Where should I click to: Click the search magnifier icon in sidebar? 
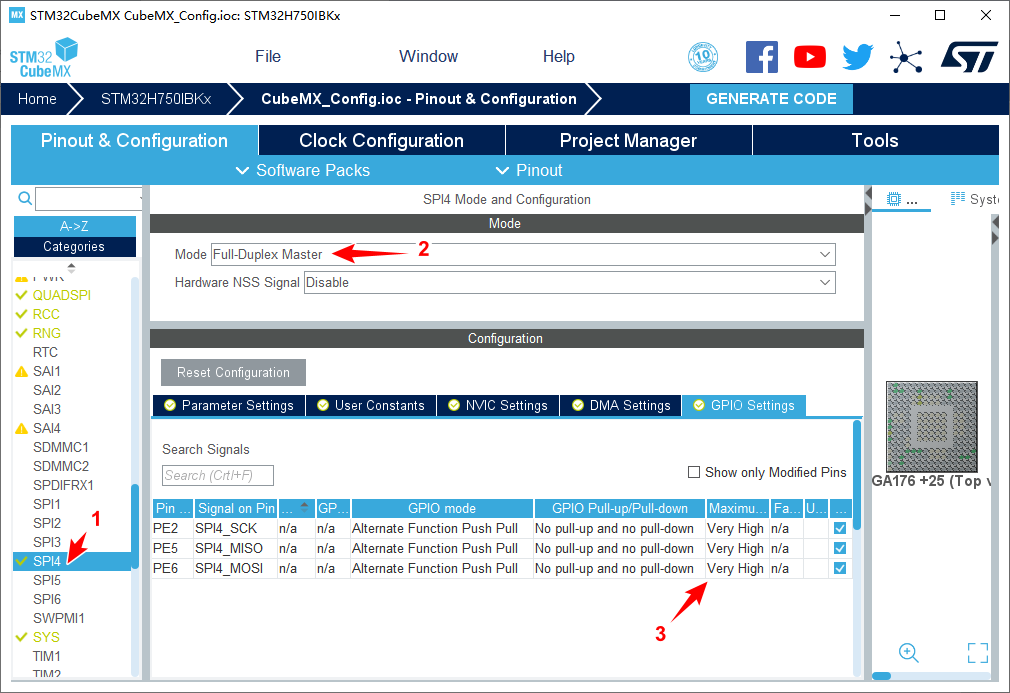pyautogui.click(x=25, y=199)
